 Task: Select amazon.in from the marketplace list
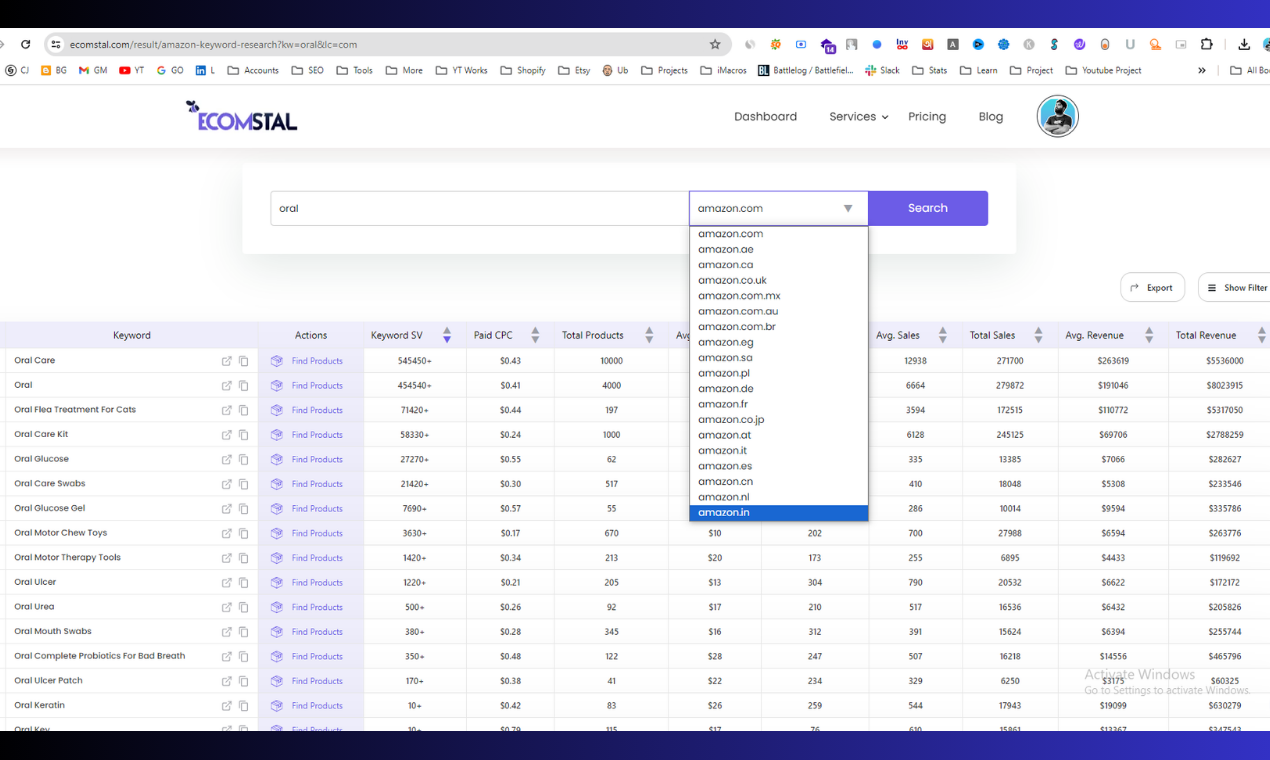click(778, 513)
